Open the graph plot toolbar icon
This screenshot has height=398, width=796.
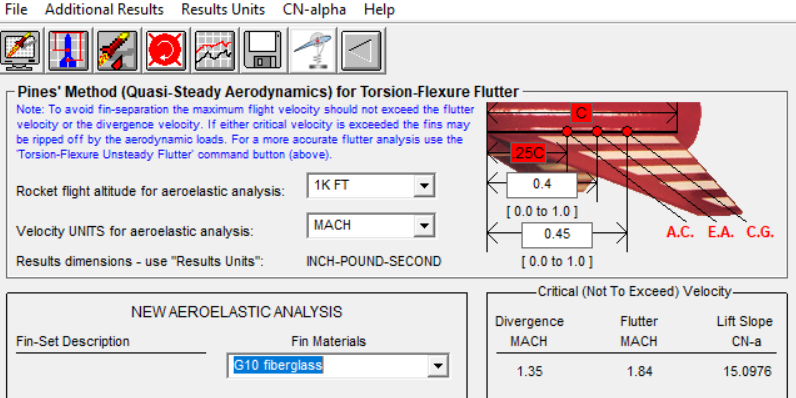pyautogui.click(x=215, y=51)
